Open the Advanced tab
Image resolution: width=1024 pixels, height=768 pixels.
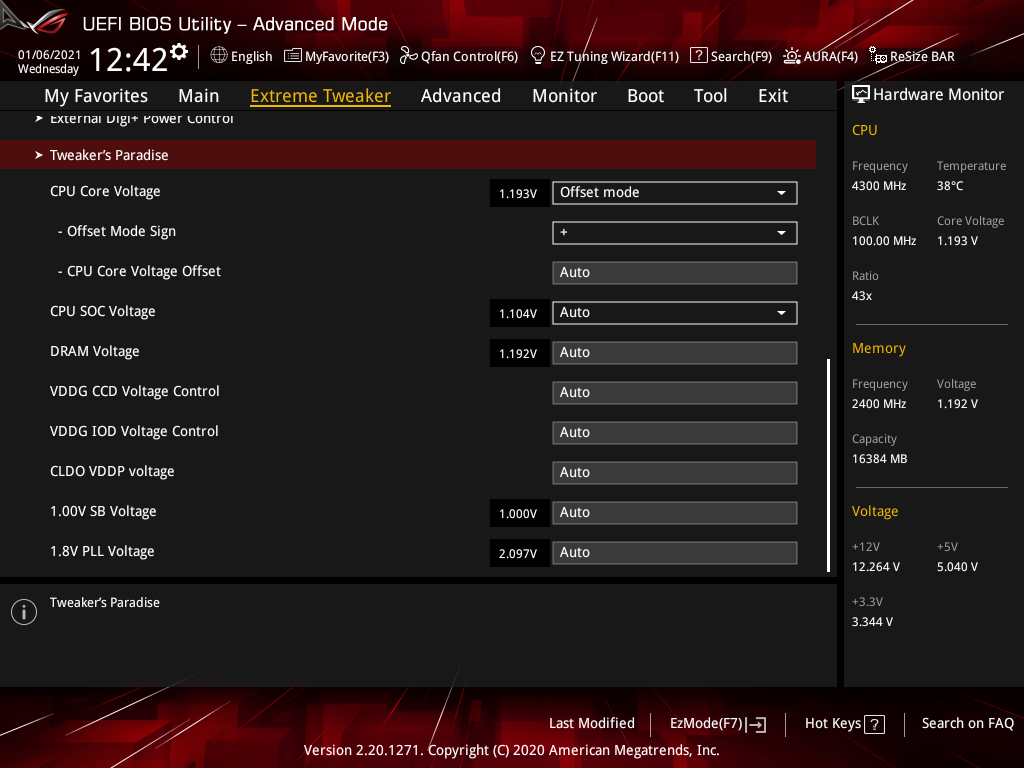461,96
